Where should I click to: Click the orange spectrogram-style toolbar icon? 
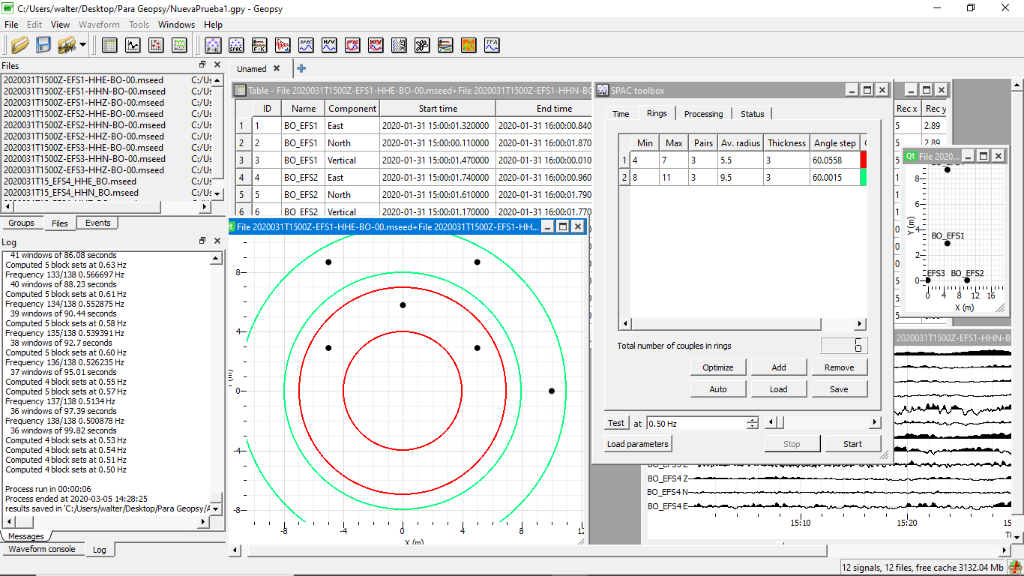tap(468, 45)
